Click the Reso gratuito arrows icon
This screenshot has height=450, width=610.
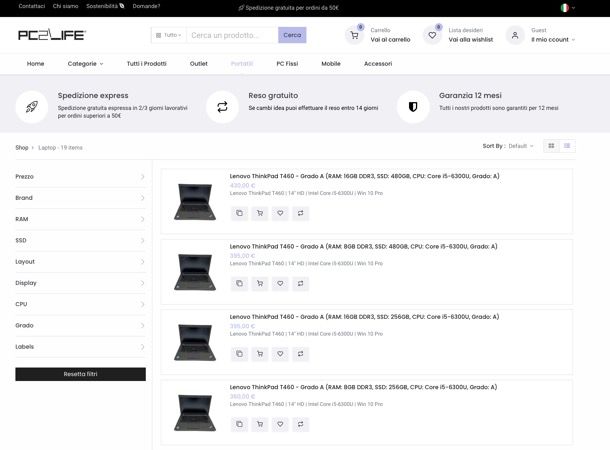pos(222,107)
